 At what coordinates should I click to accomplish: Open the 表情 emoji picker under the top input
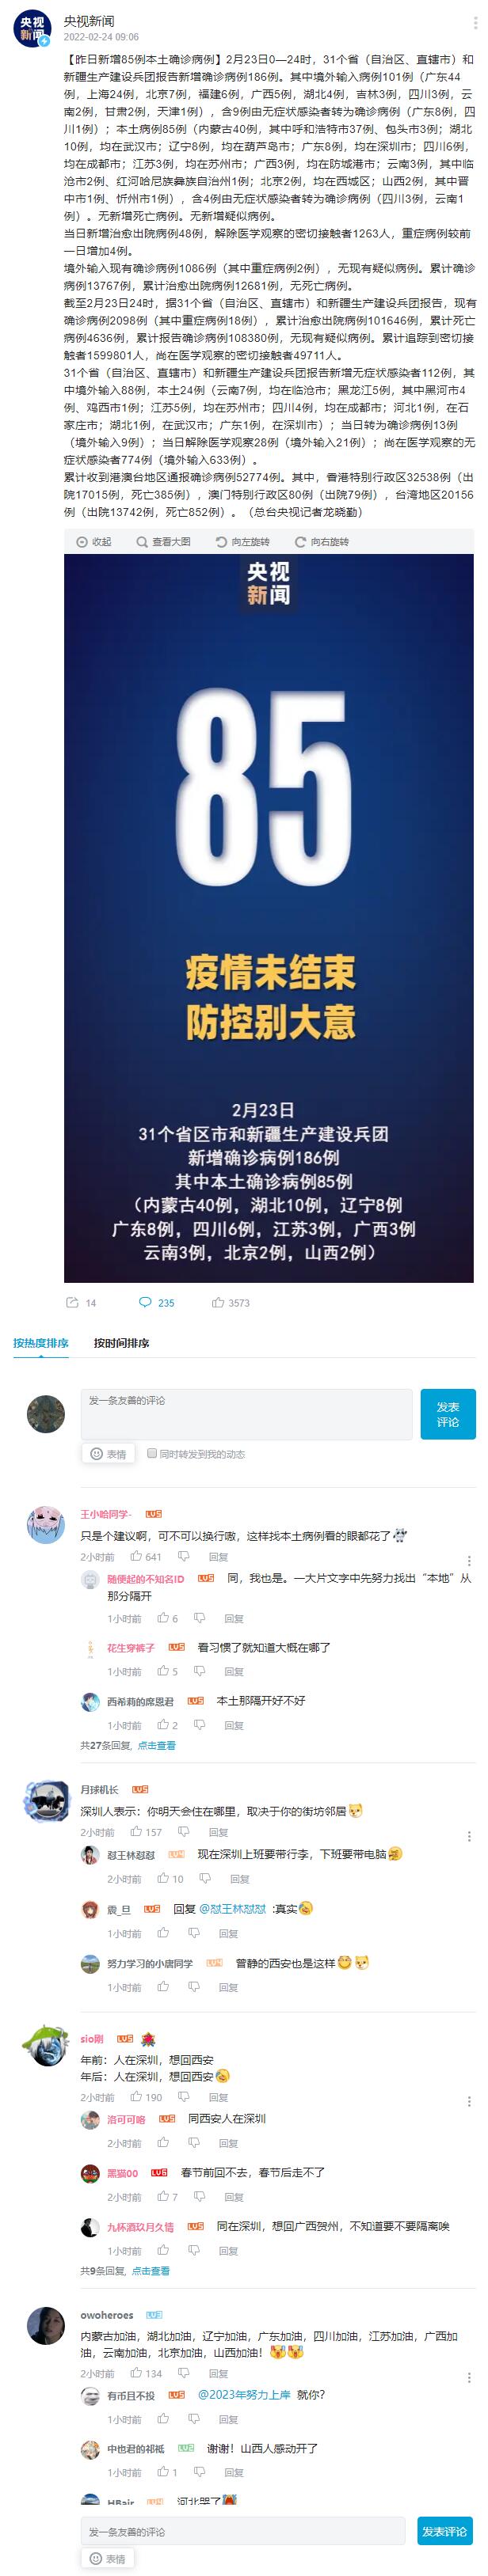coord(108,1454)
